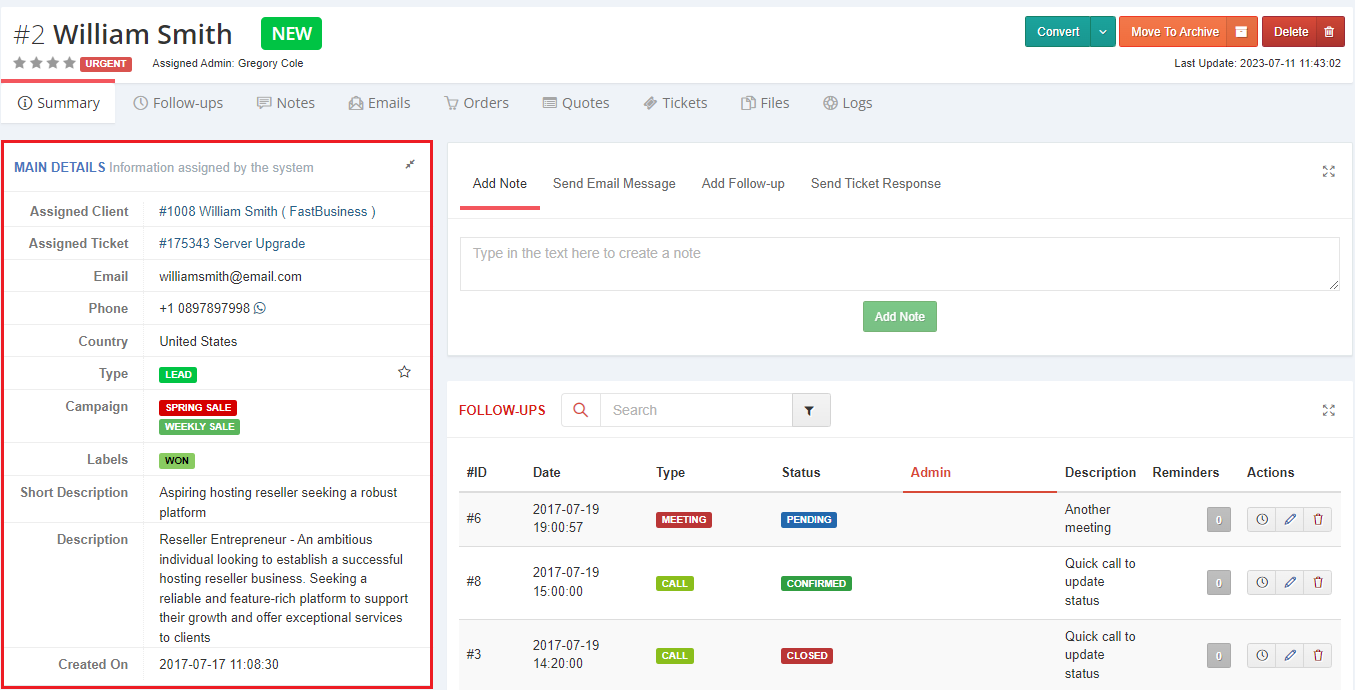1355x690 pixels.
Task: Click reminders count for follow-up #3
Action: point(1218,656)
